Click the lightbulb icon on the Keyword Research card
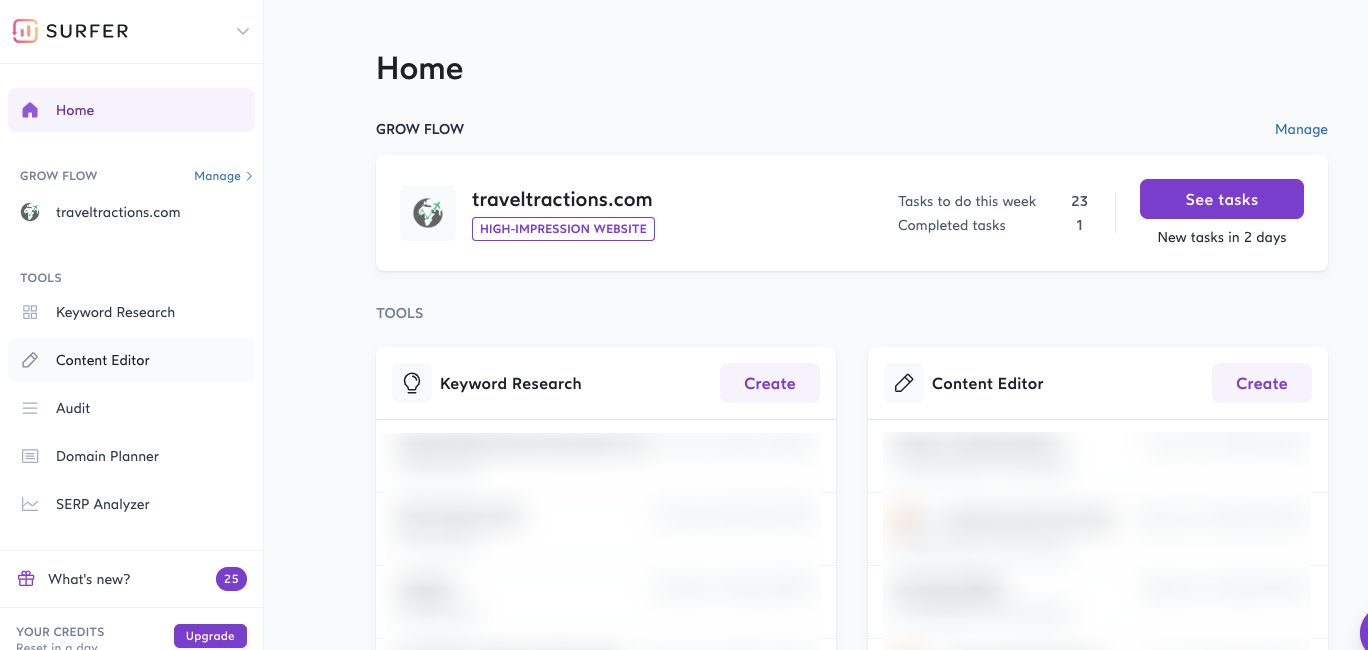The width and height of the screenshot is (1368, 650). tap(412, 383)
